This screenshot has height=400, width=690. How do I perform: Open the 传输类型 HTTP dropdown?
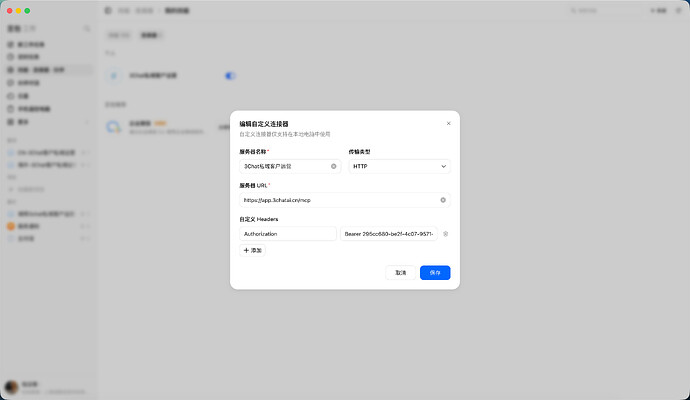[x=400, y=166]
